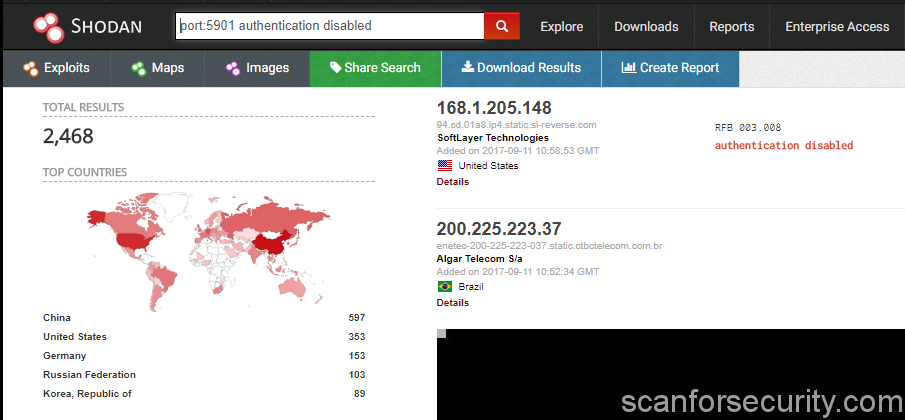The image size is (905, 420).
Task: Open host 168.1.205.148 result
Action: pos(494,108)
